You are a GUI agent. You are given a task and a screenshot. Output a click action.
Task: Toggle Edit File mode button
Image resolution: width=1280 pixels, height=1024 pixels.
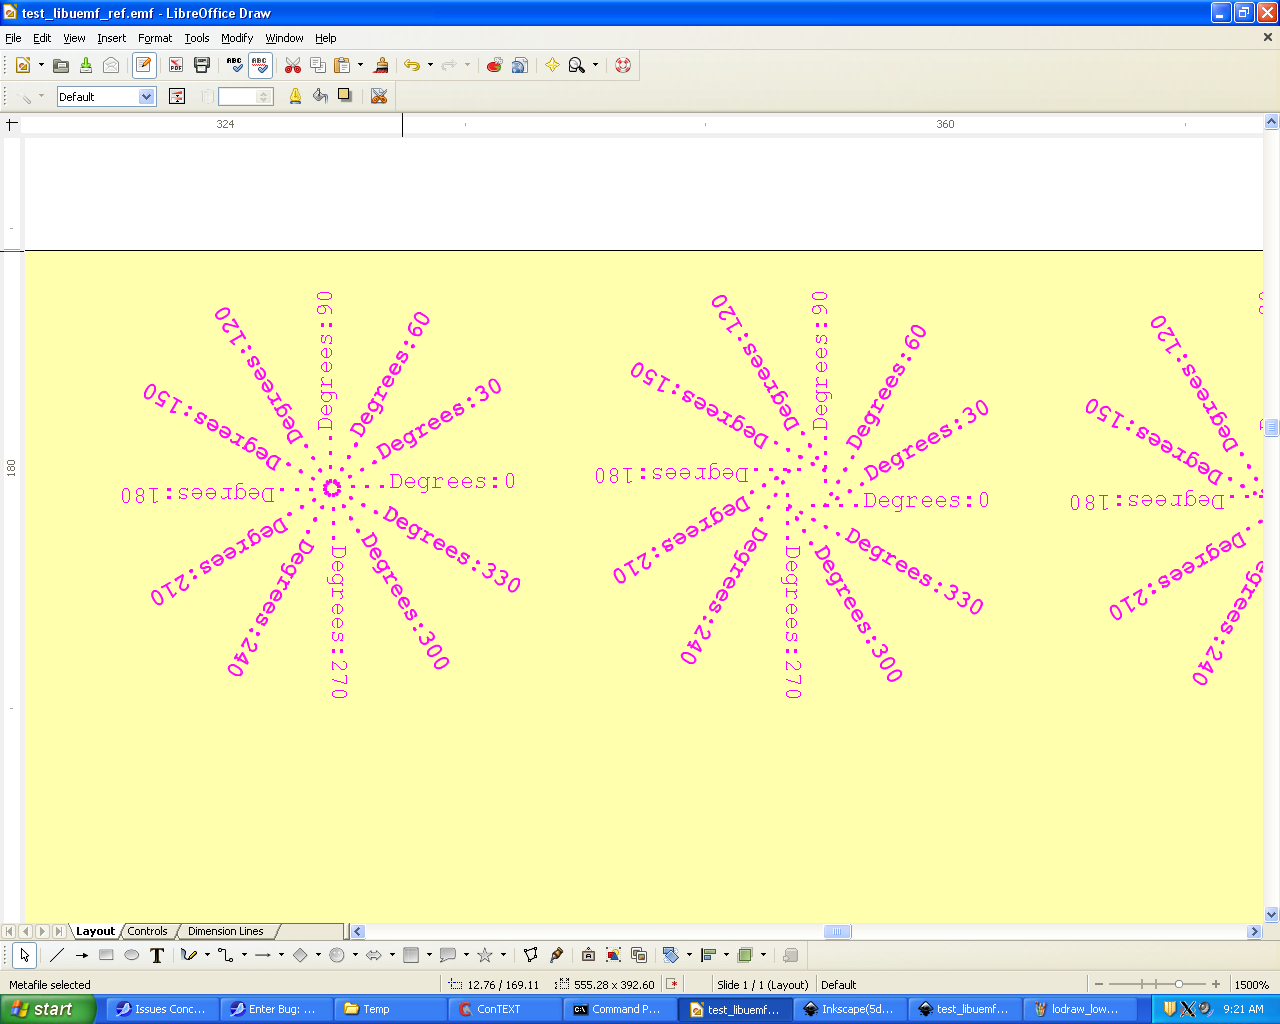[x=144, y=65]
